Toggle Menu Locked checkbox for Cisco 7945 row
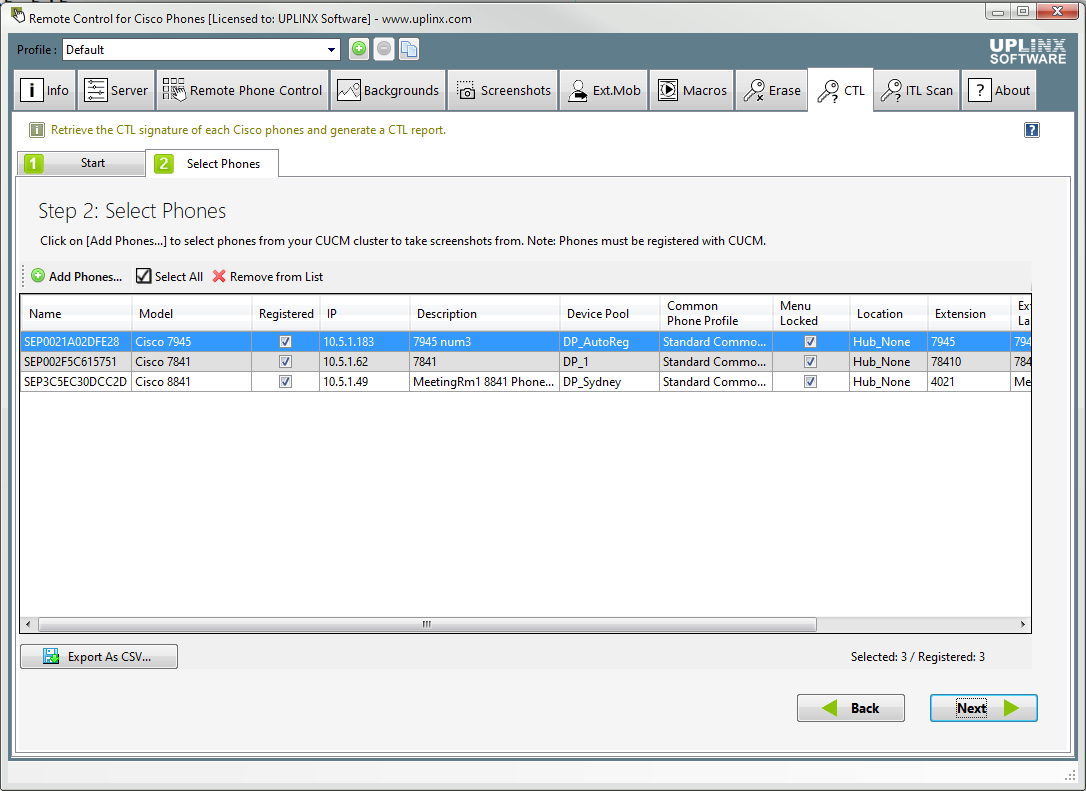This screenshot has height=791, width=1086. click(810, 341)
